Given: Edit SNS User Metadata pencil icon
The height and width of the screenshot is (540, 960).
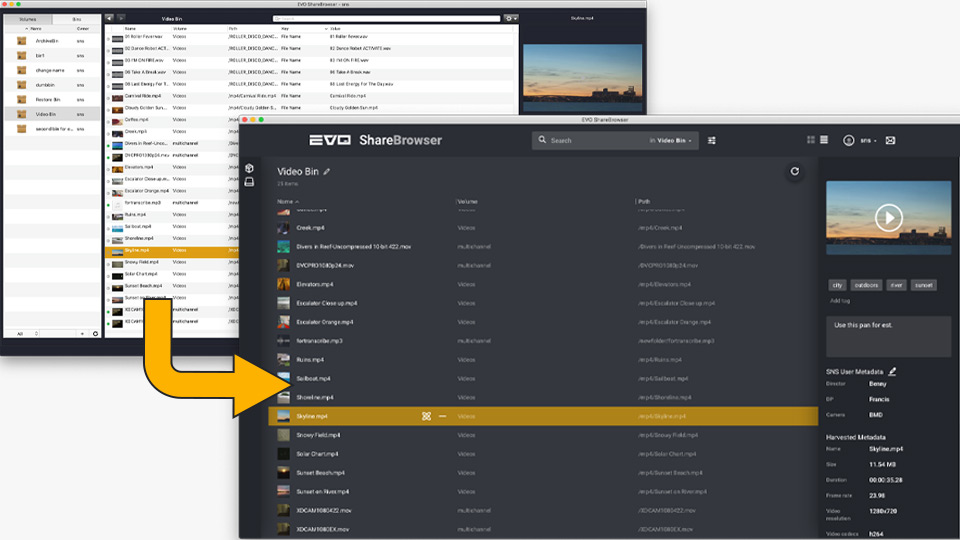Looking at the screenshot, I should click(x=893, y=371).
